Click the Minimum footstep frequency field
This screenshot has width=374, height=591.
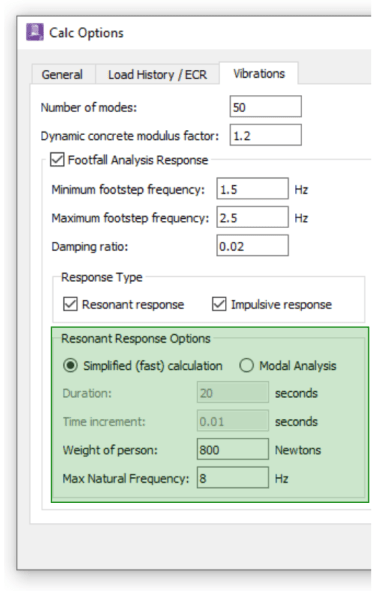252,189
